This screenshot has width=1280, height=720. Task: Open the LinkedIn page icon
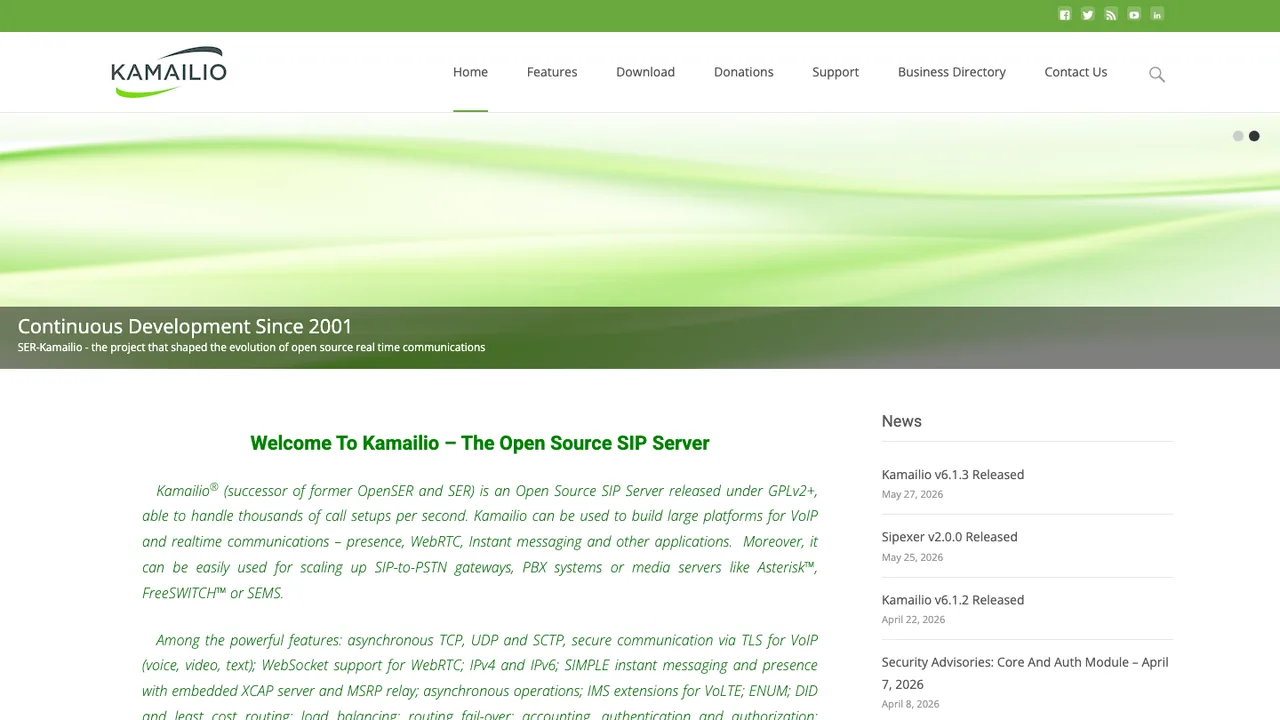point(1157,15)
